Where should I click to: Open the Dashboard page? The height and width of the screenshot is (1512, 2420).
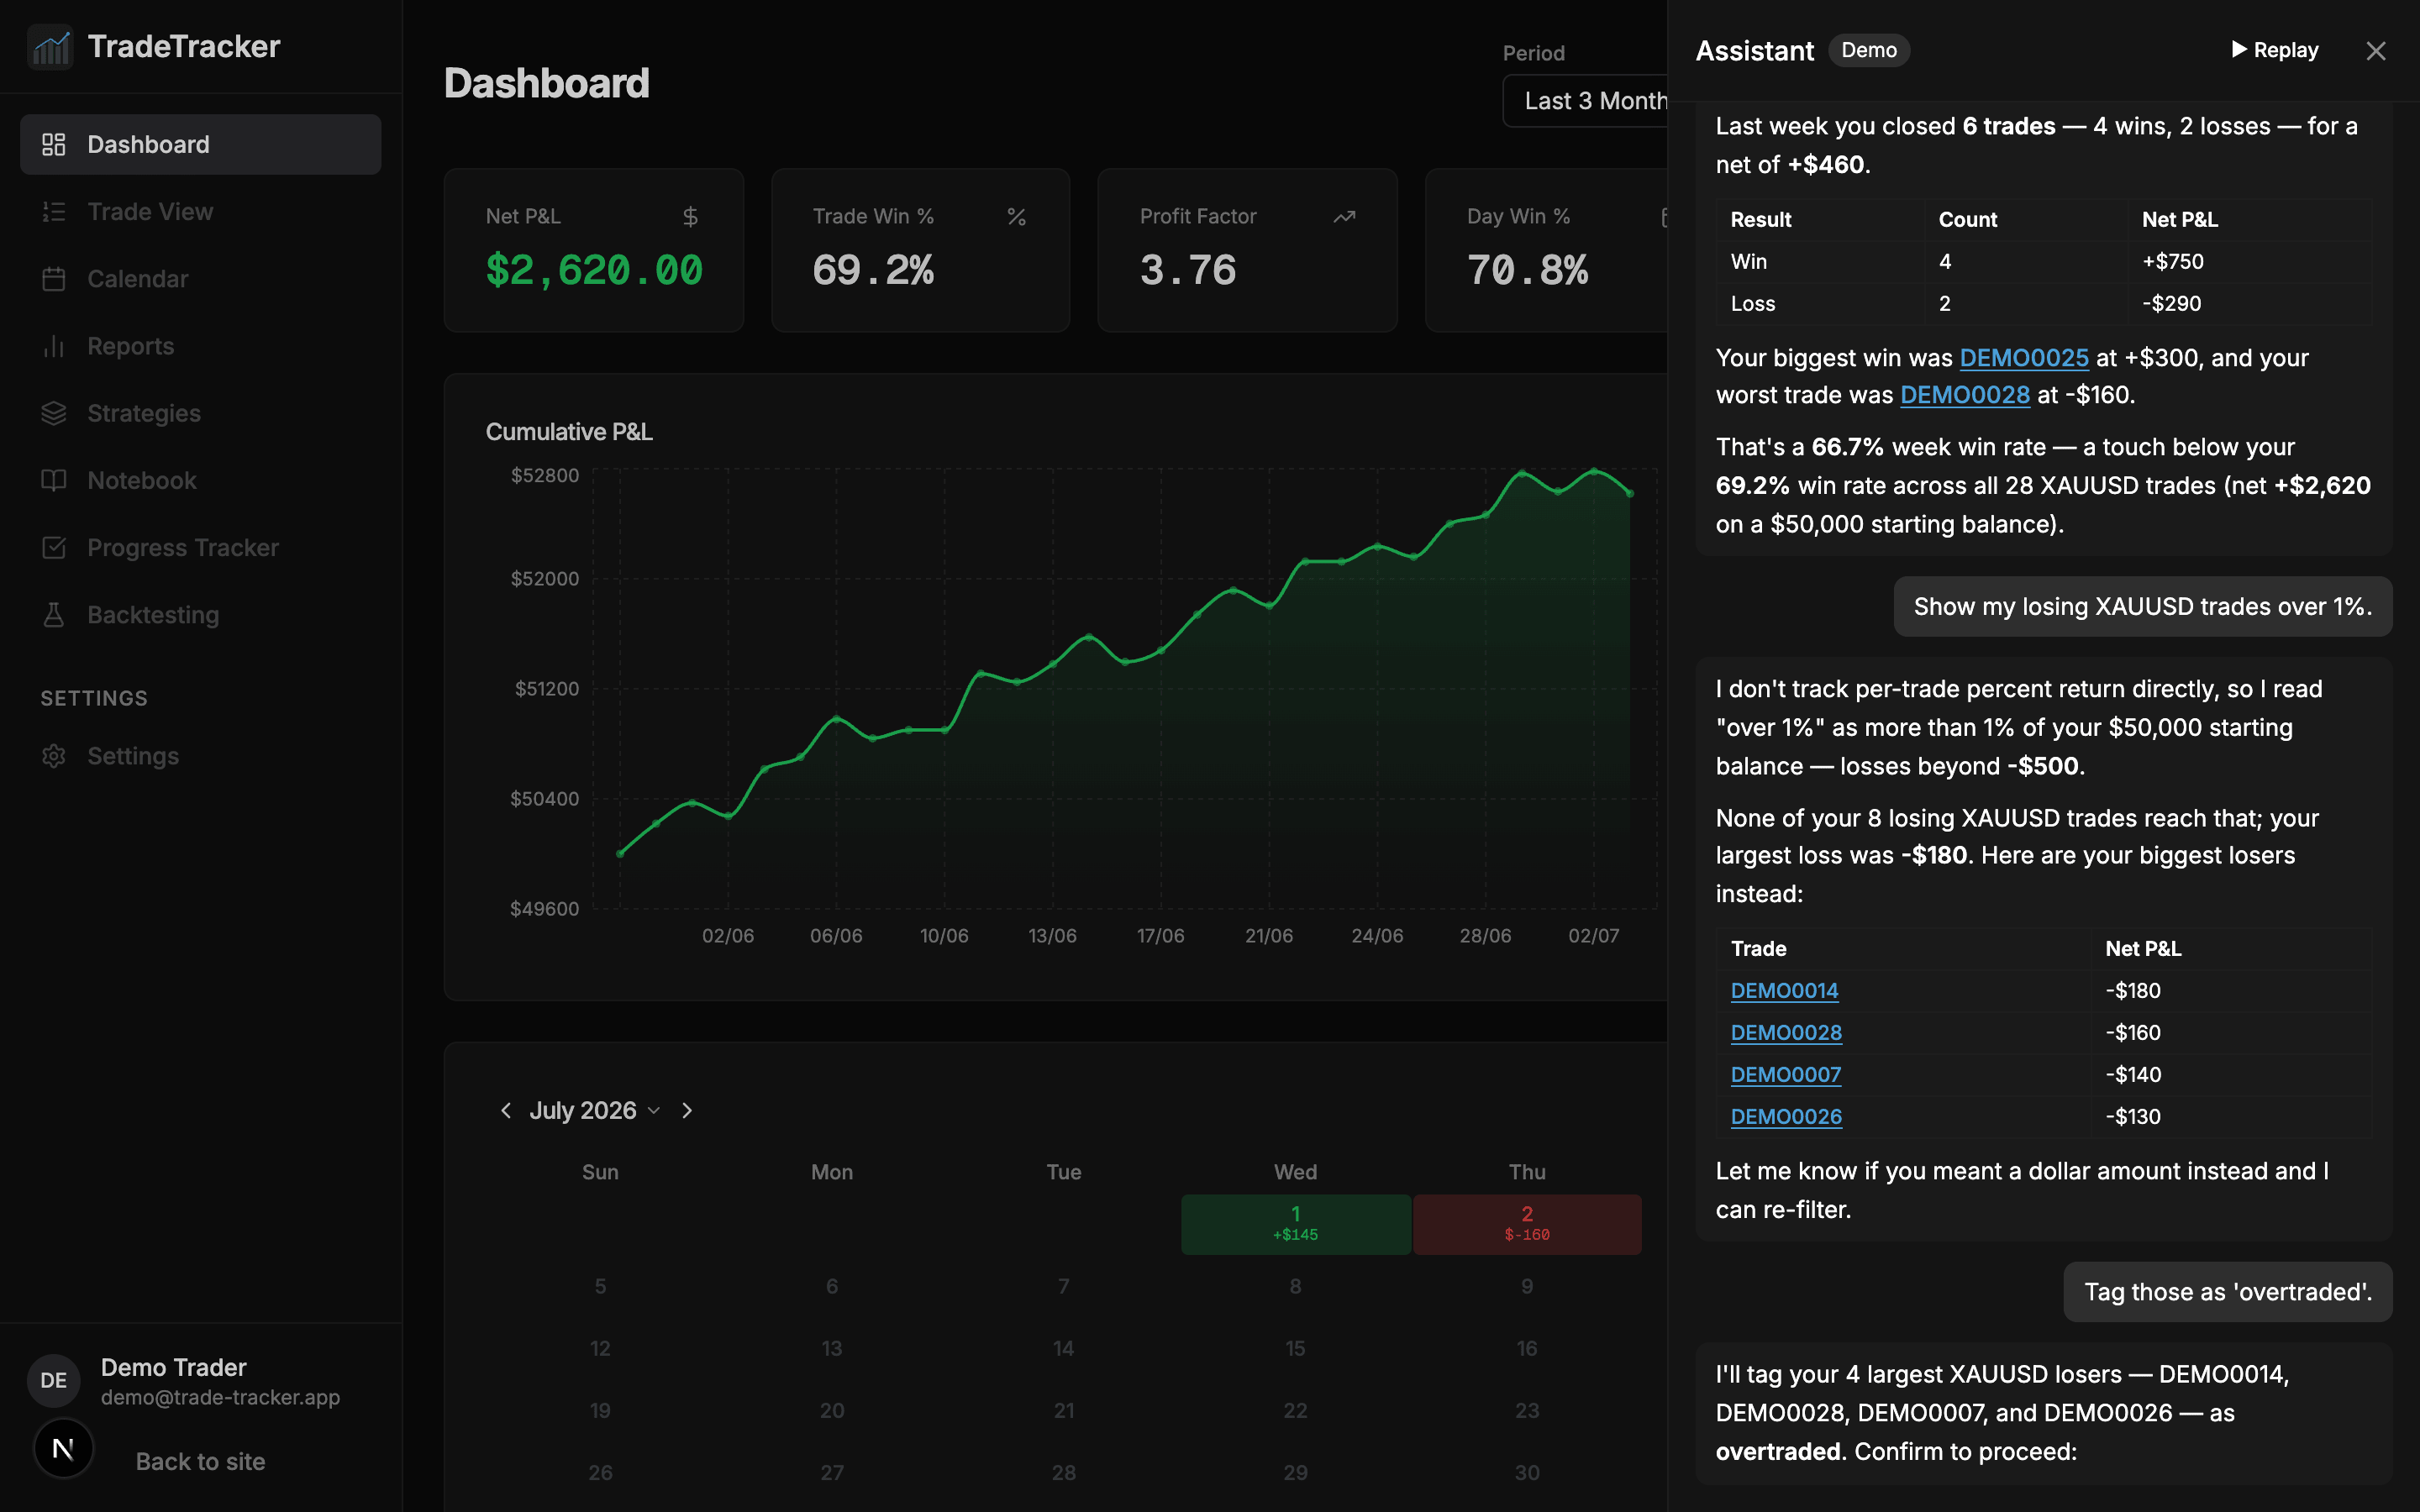coord(201,145)
